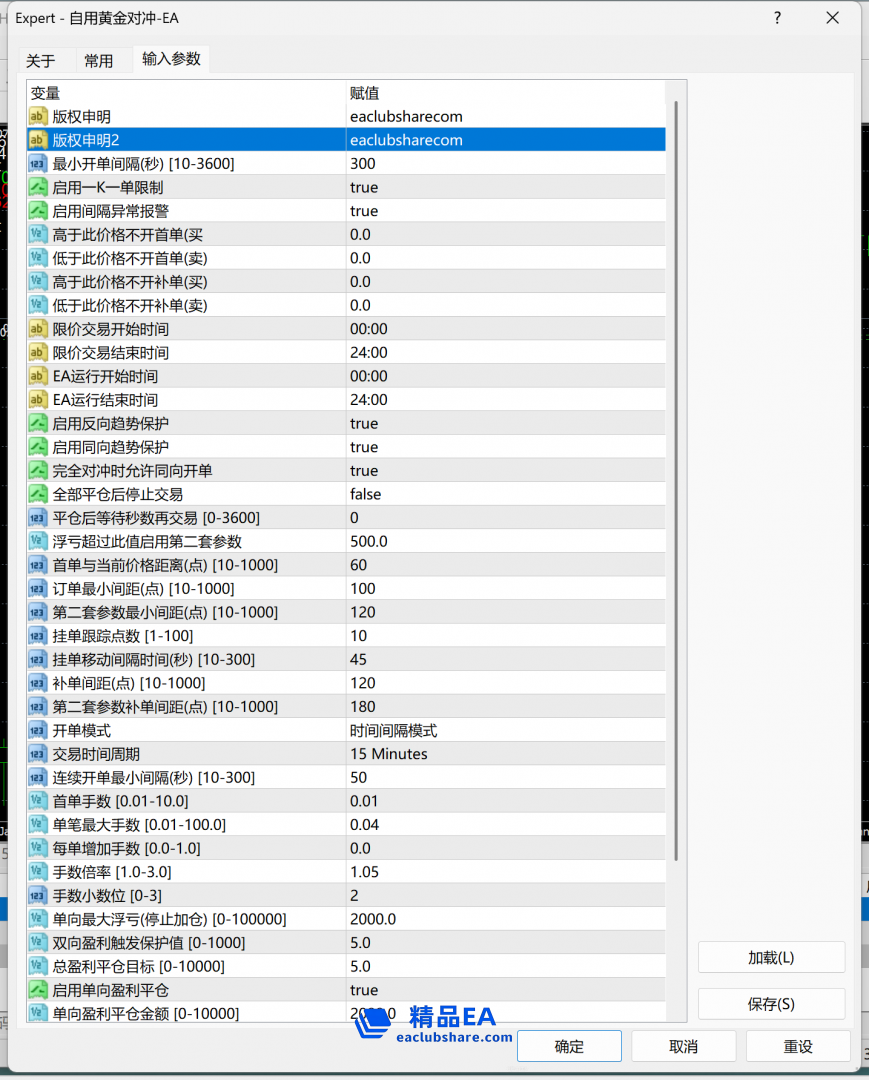Click the boolean icon beside 启用一K一单限制
Image resolution: width=869 pixels, height=1080 pixels.
38,188
